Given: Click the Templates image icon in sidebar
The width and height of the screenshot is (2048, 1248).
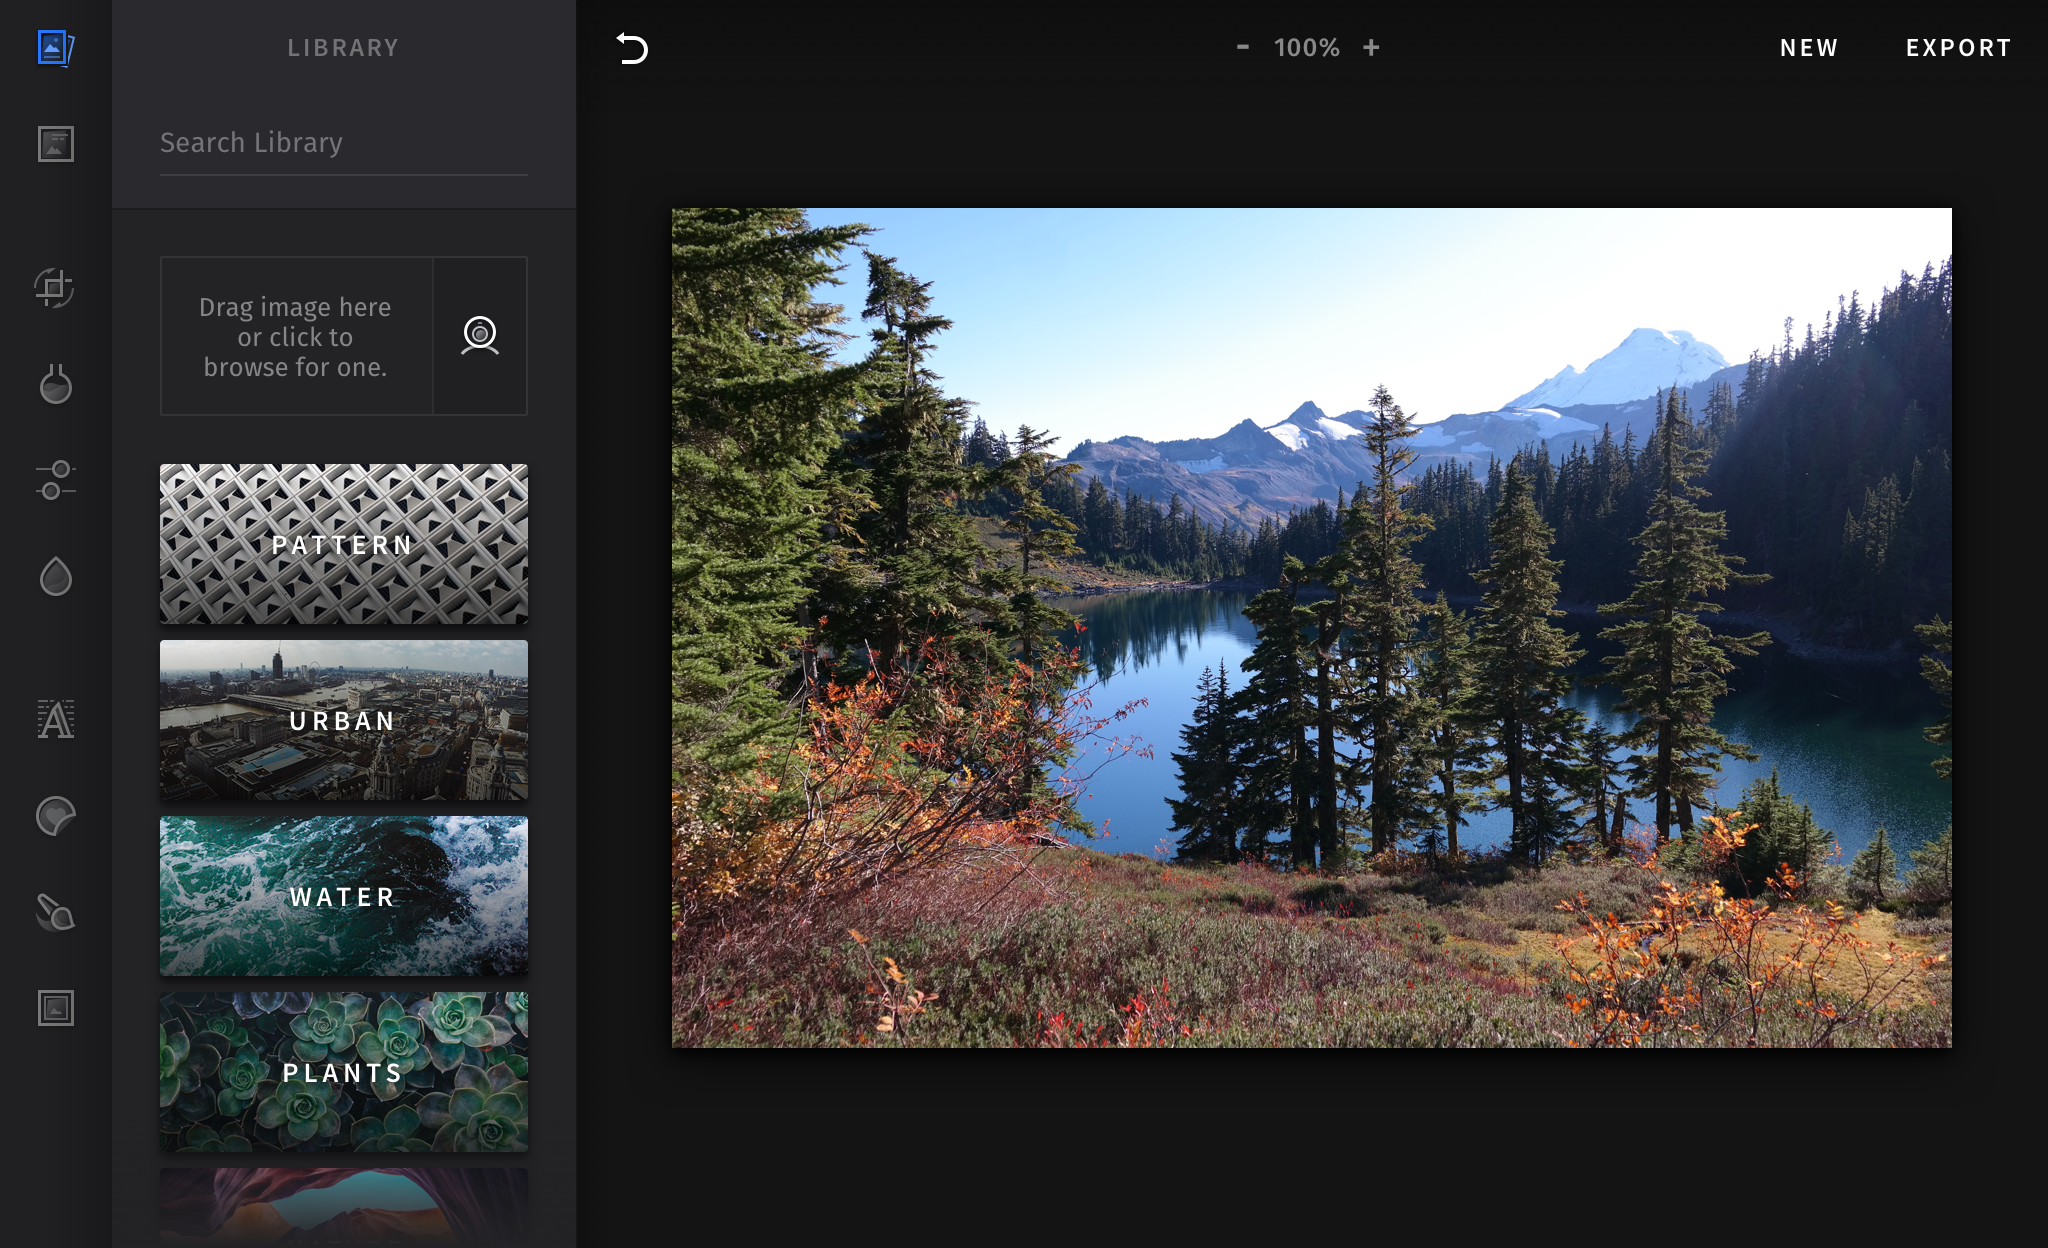Looking at the screenshot, I should (56, 144).
